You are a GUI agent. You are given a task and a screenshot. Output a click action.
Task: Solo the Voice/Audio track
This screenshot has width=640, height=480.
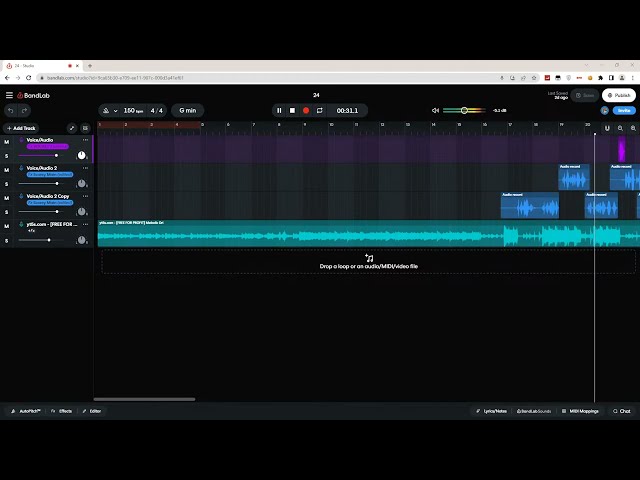tap(7, 156)
